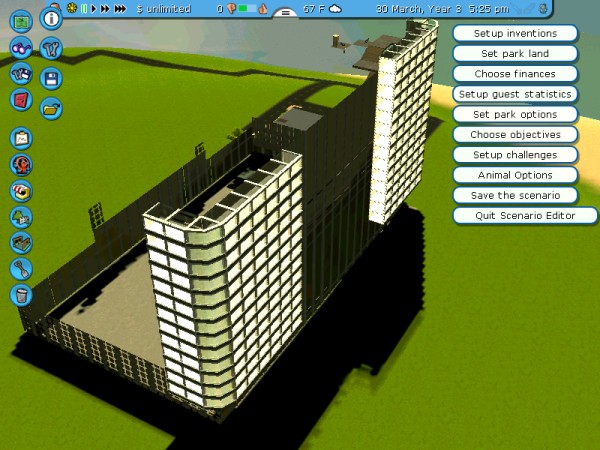Viewport: 600px width, 450px height.
Task: Click the green park rating bar
Action: click(247, 8)
